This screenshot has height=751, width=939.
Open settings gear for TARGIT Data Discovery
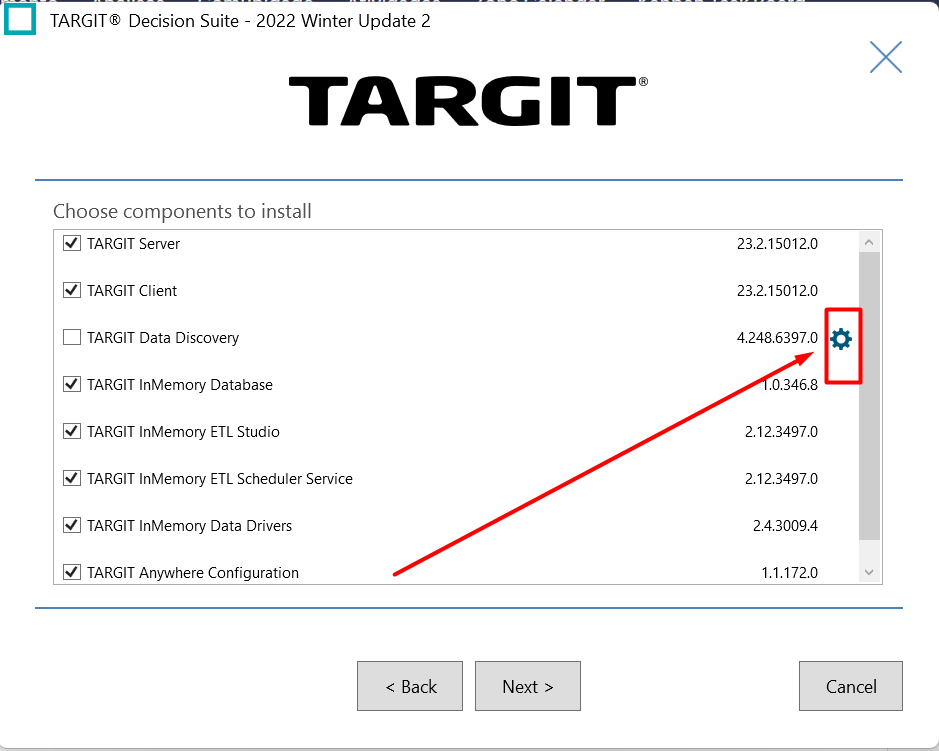pyautogui.click(x=841, y=339)
